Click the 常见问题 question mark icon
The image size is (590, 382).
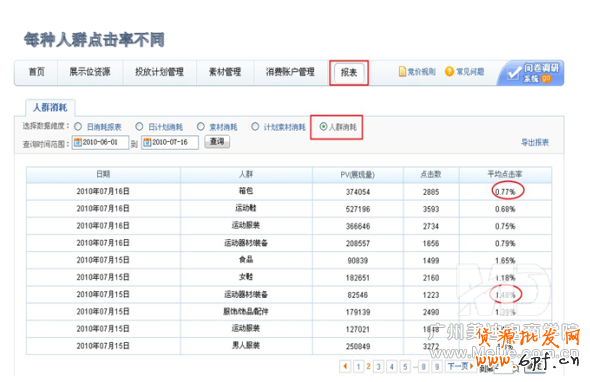pyautogui.click(x=449, y=71)
